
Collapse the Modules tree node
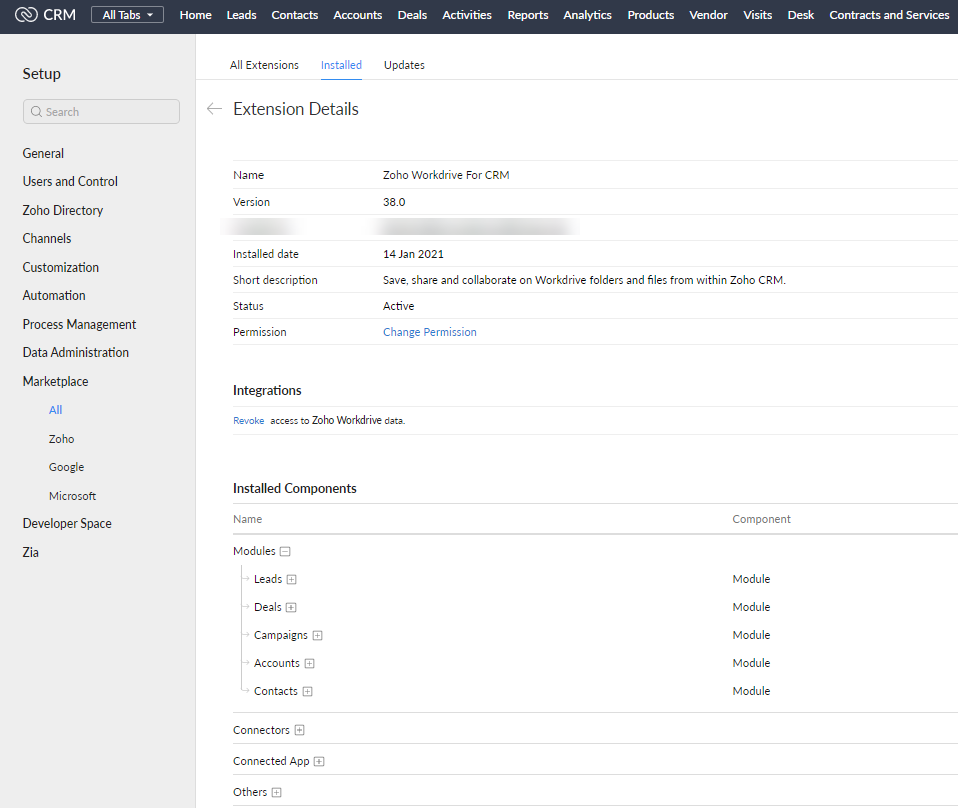[x=285, y=551]
